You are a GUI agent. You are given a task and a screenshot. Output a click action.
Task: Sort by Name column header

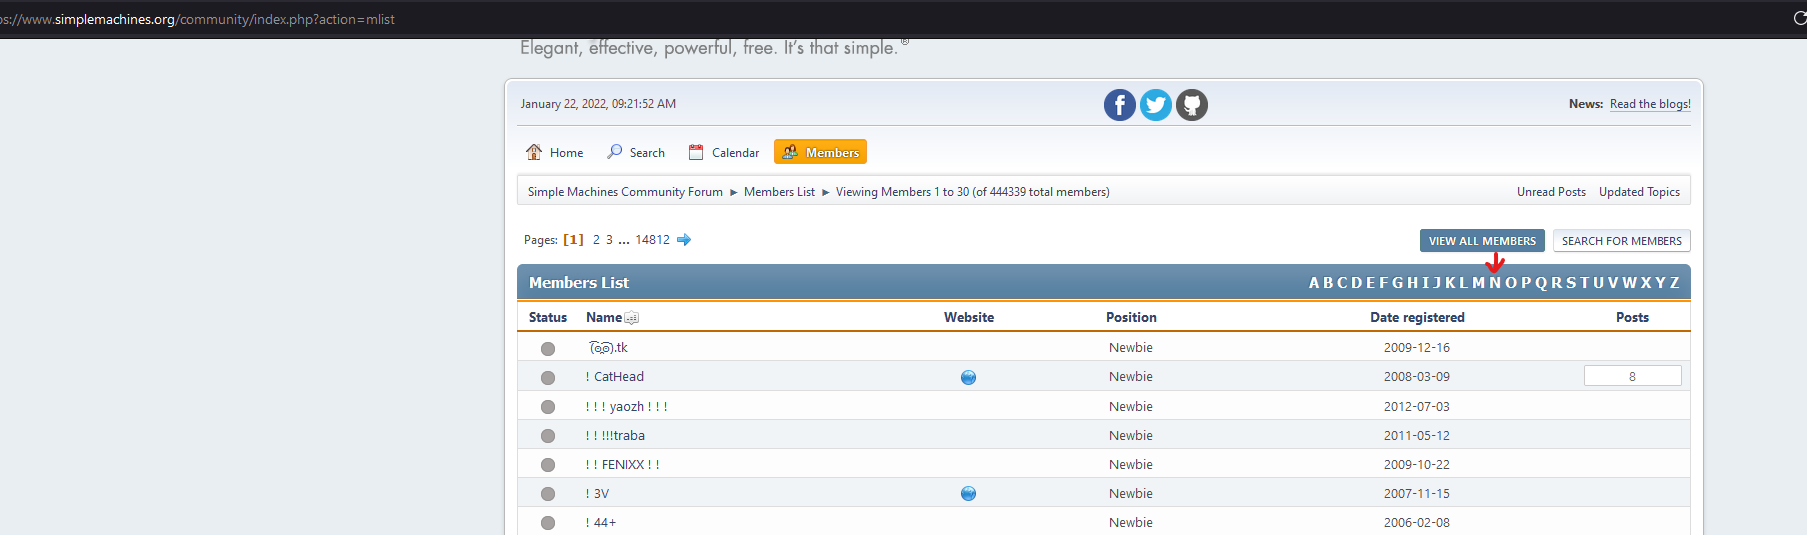pos(604,317)
